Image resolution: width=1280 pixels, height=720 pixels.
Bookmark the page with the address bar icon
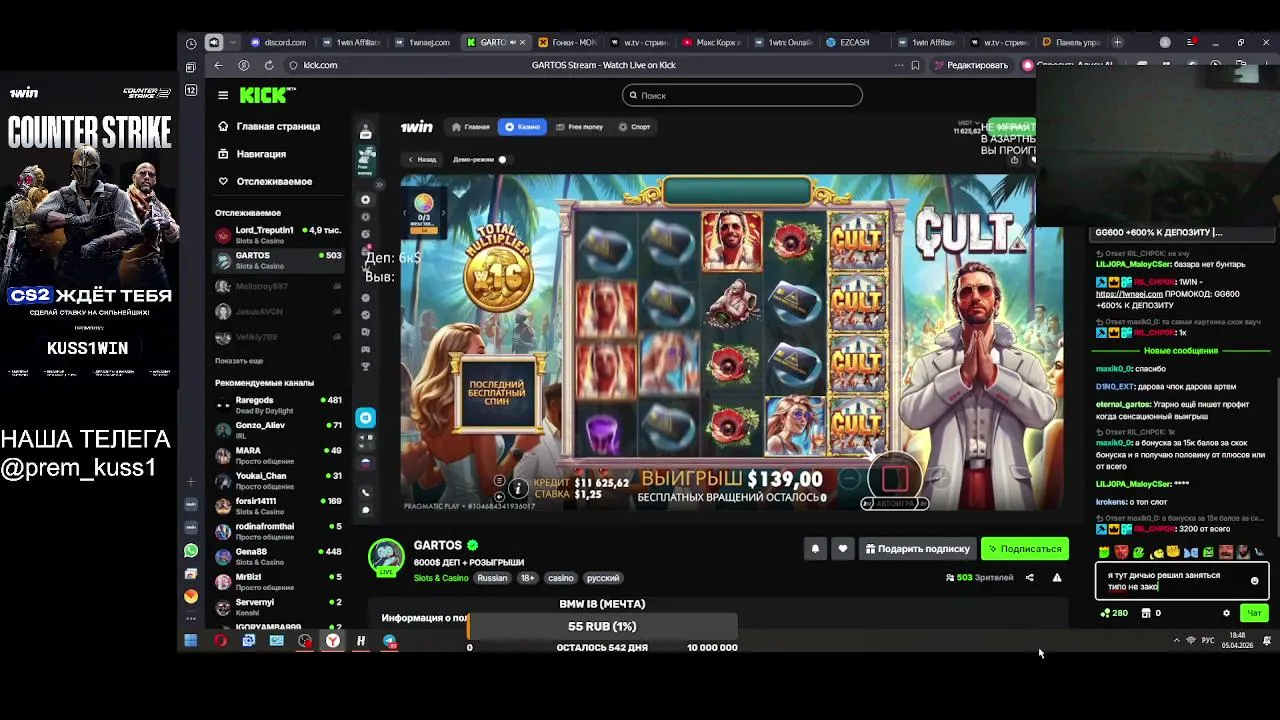tap(915, 65)
